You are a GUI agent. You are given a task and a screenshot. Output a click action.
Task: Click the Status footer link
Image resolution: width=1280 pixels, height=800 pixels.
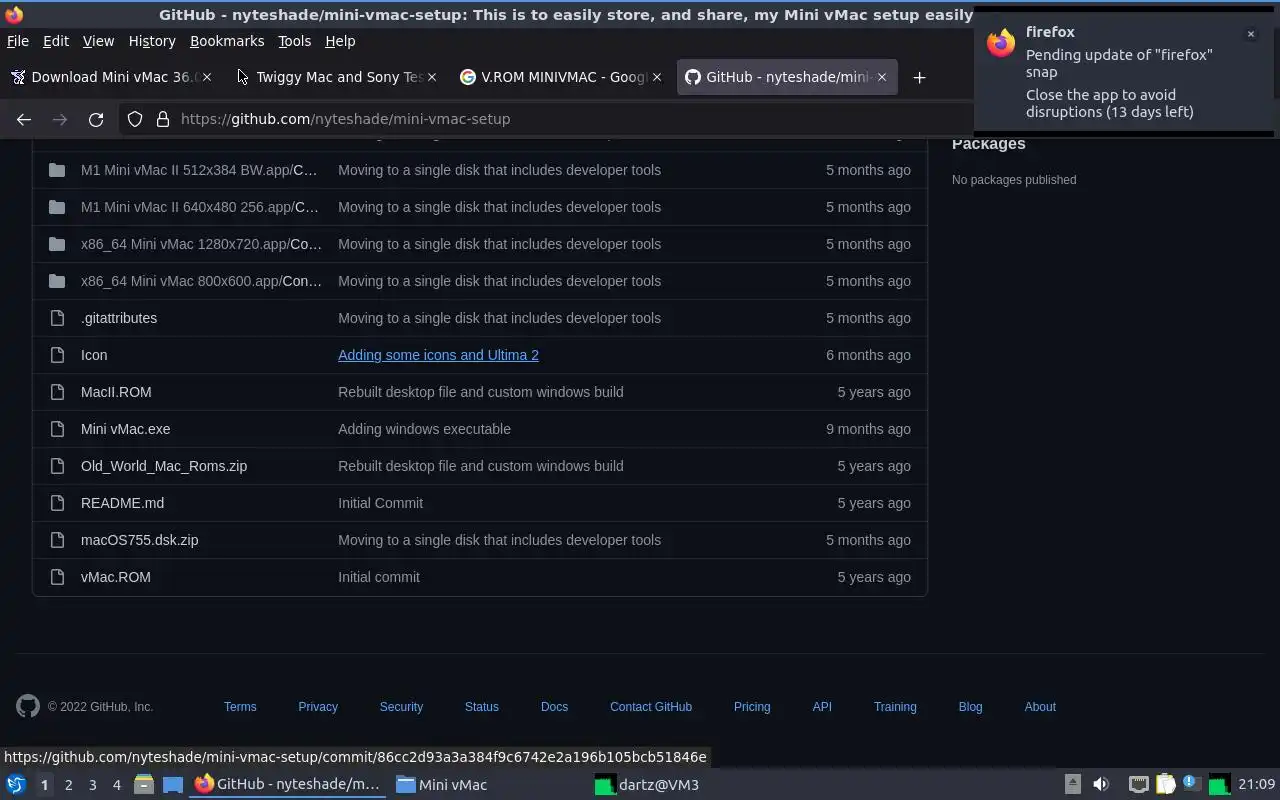[481, 707]
